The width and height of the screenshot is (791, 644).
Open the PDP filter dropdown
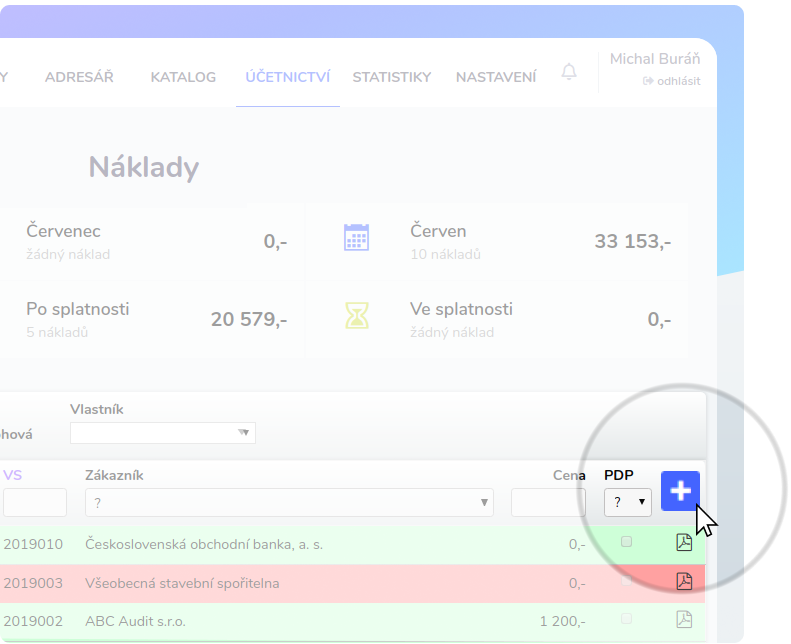point(628,502)
